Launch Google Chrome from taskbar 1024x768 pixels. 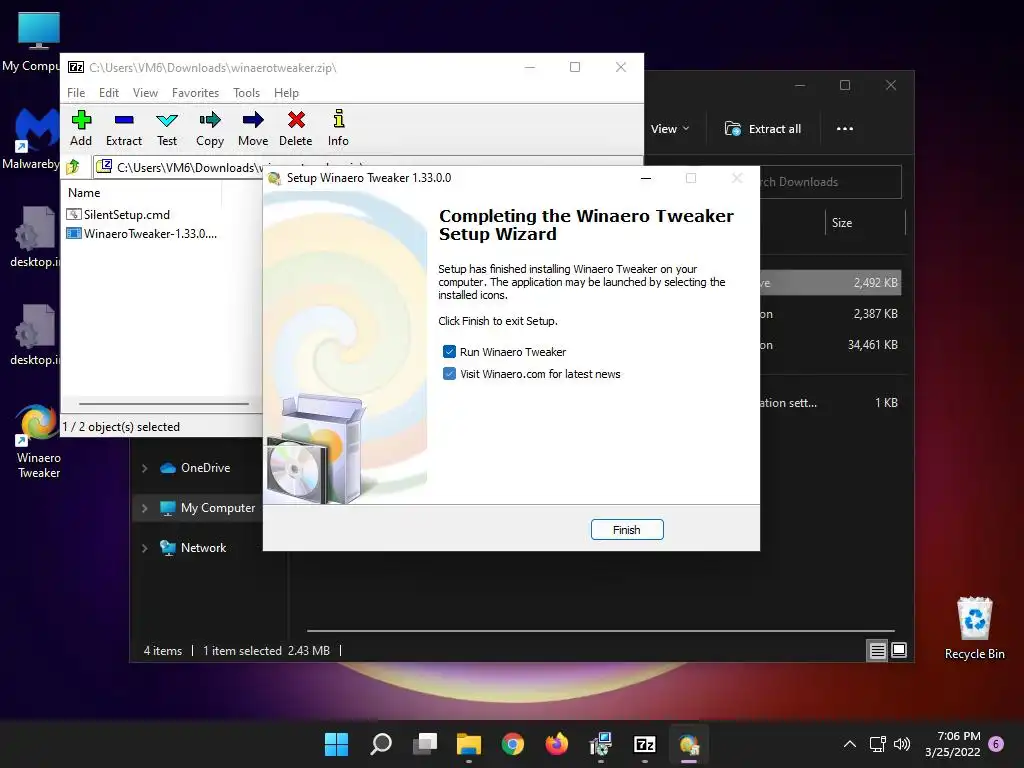click(513, 744)
